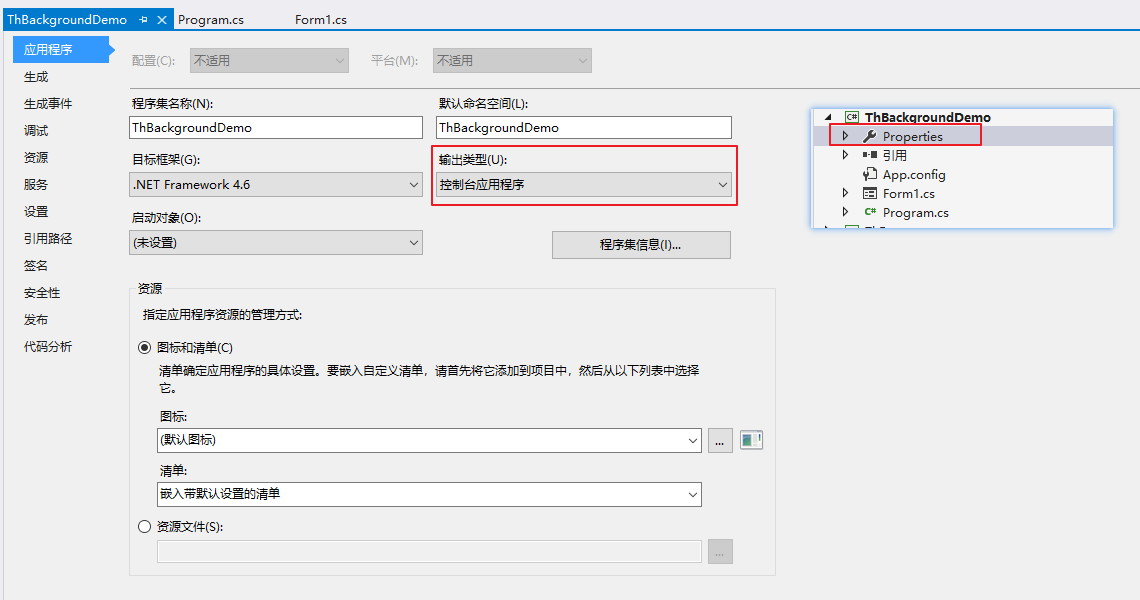Click the 引用 references icon in tree

(x=869, y=155)
